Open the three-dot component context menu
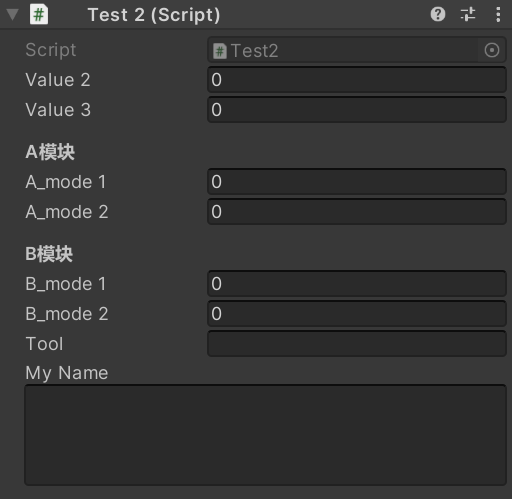 click(498, 14)
